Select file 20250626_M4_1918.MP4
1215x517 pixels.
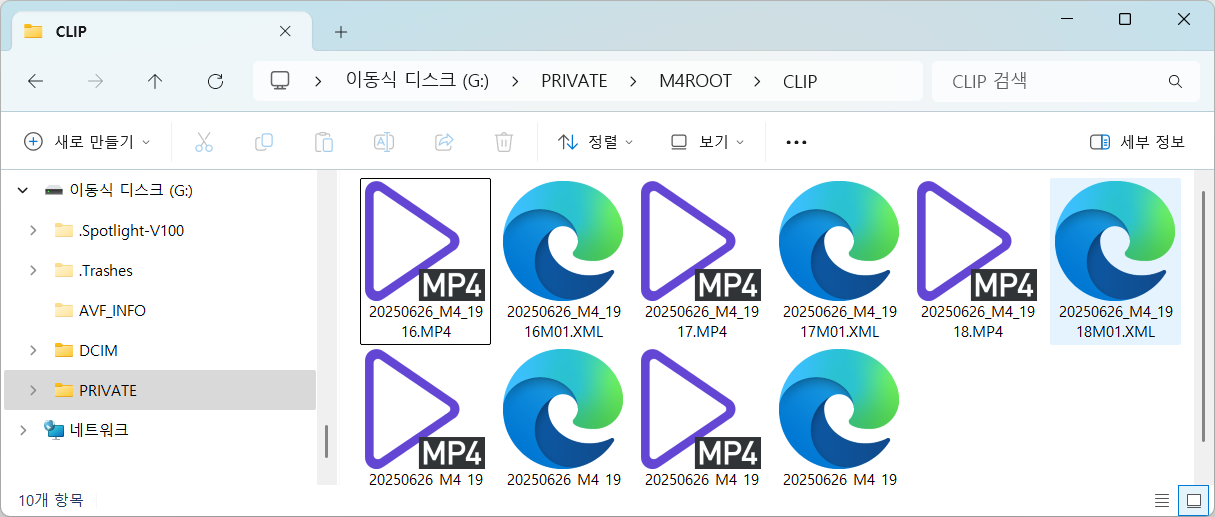click(x=977, y=261)
